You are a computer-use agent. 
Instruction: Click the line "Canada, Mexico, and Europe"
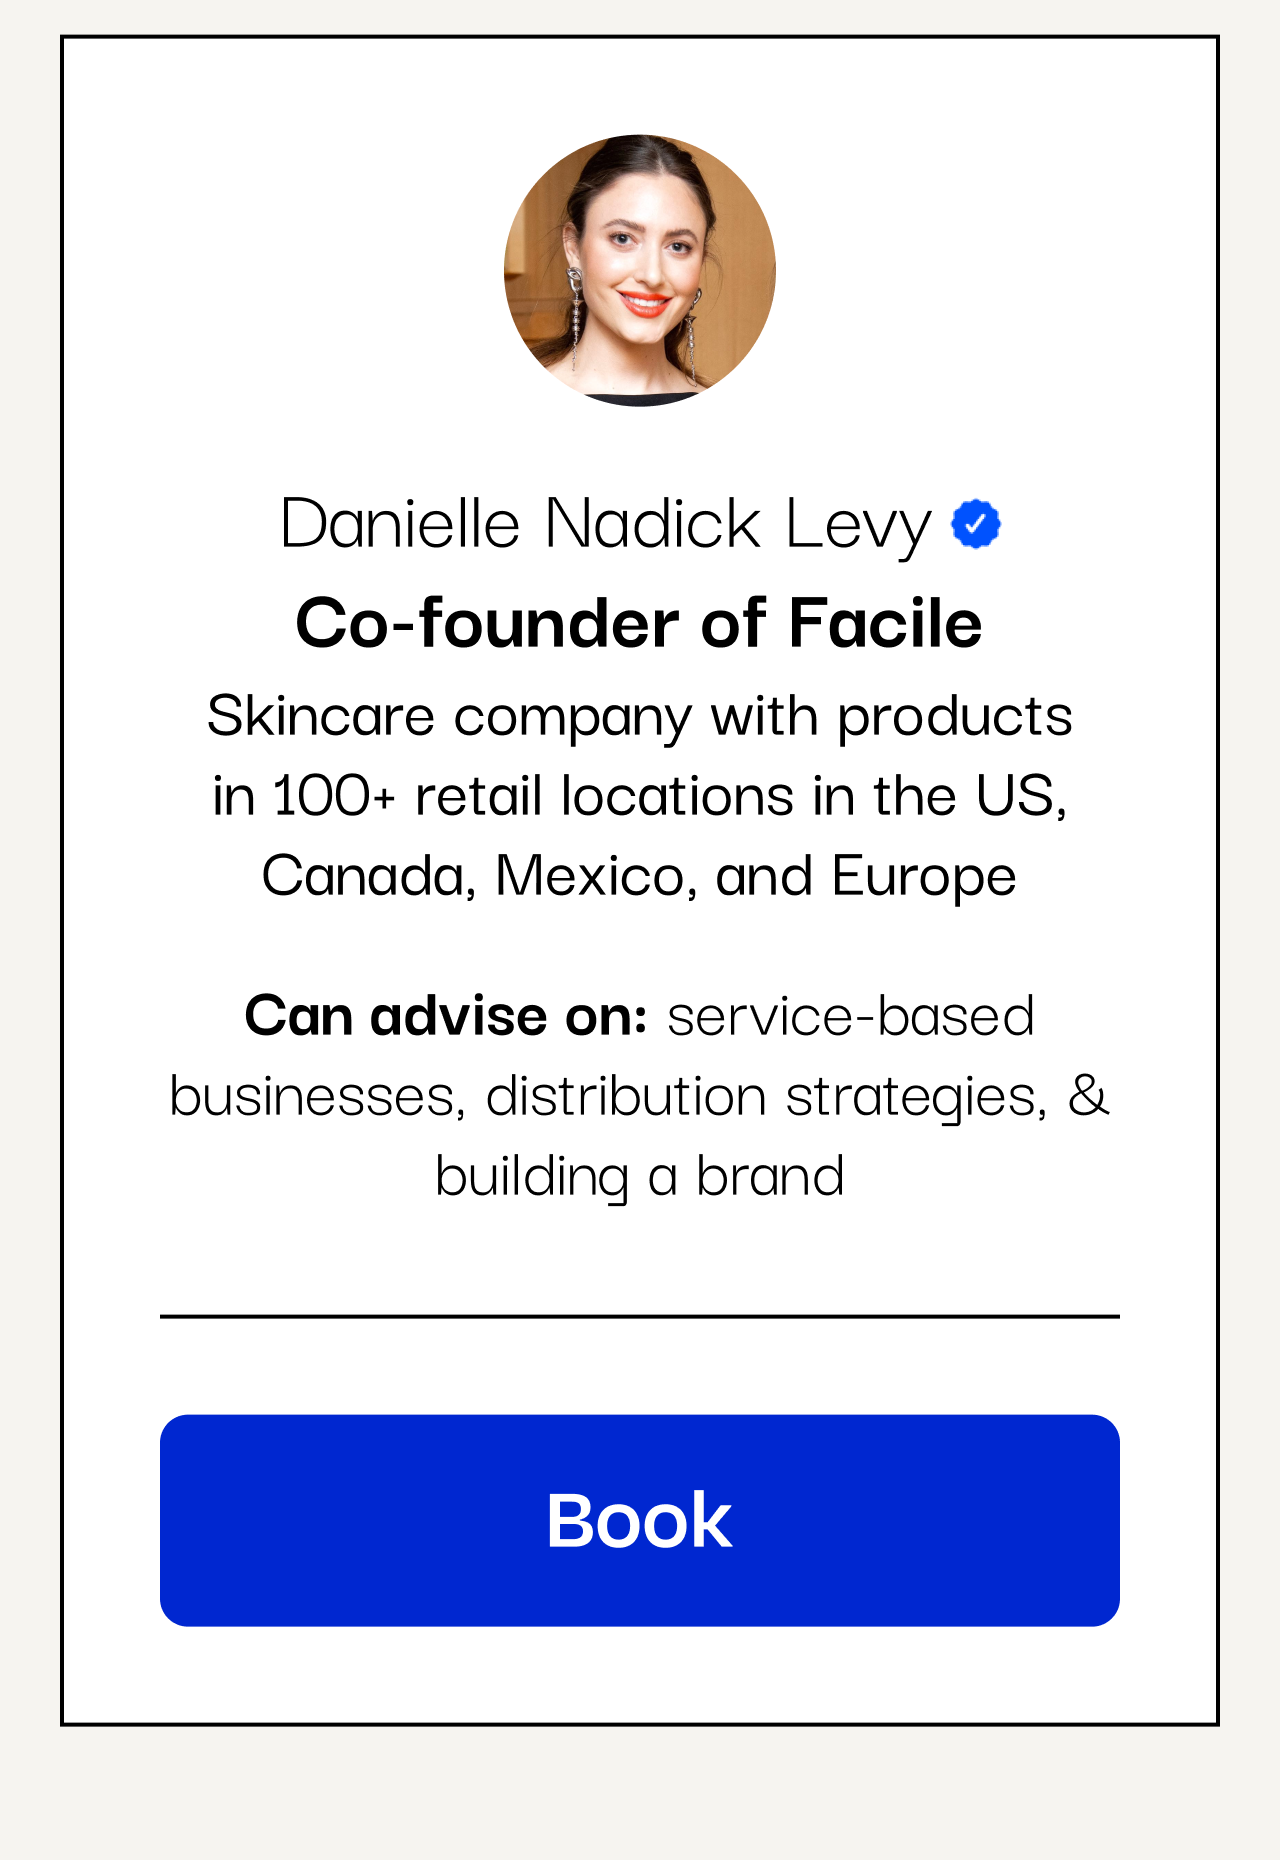[639, 876]
